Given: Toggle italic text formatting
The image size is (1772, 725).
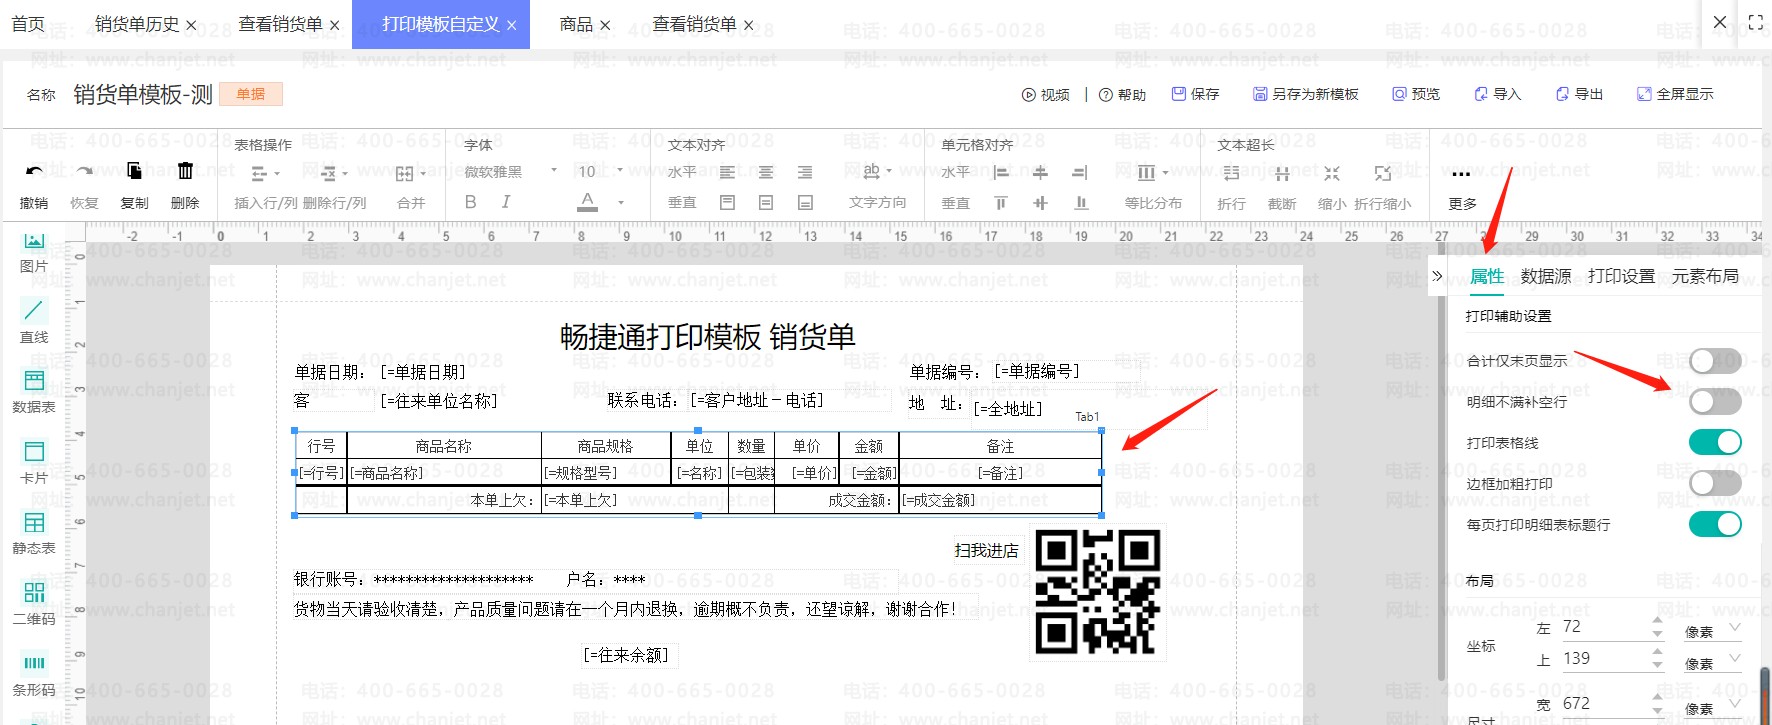Looking at the screenshot, I should (506, 202).
